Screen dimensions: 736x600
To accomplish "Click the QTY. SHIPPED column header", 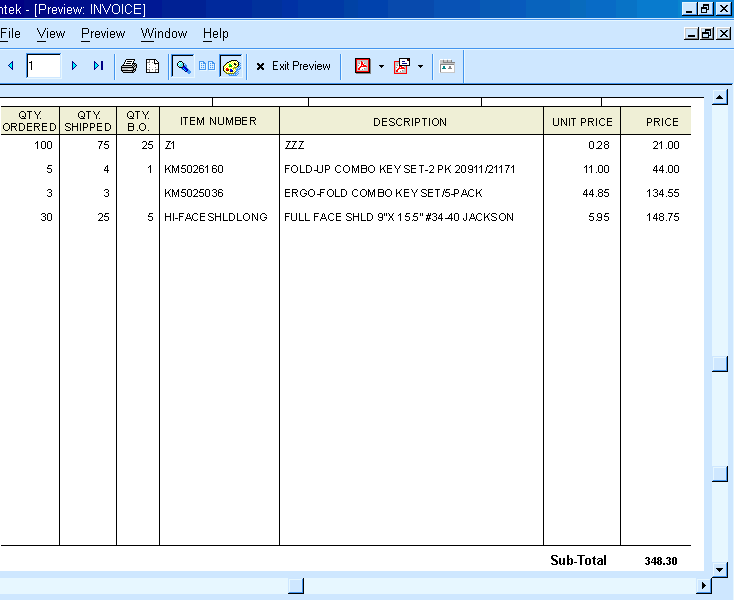I will [x=88, y=121].
